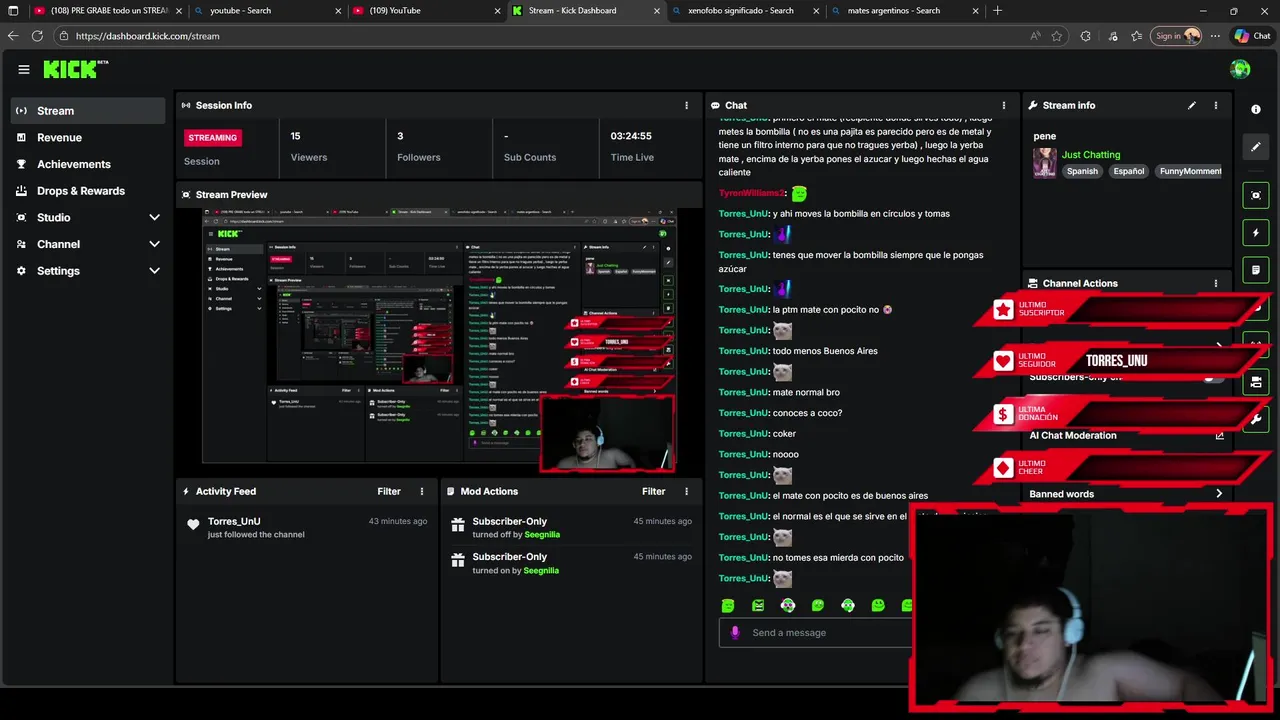1280x720 pixels.
Task: Click the purple microphone icon in chat input
Action: [735, 632]
